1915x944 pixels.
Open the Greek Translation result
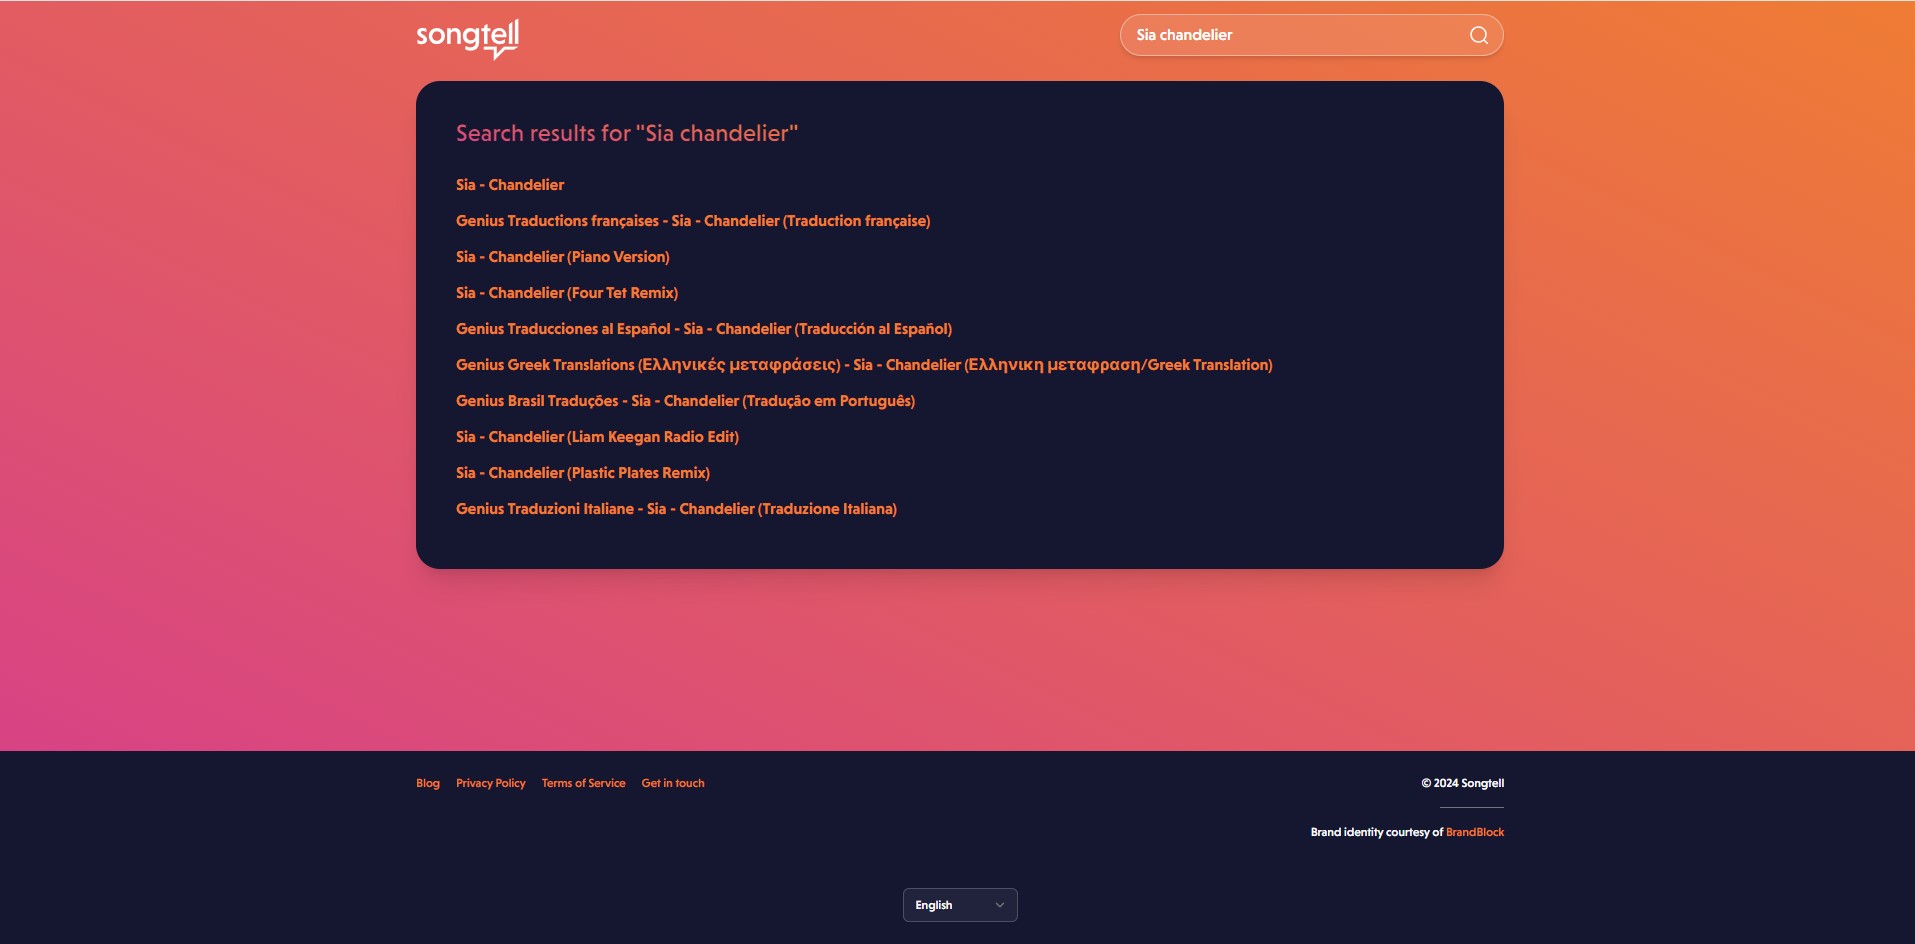pos(864,365)
